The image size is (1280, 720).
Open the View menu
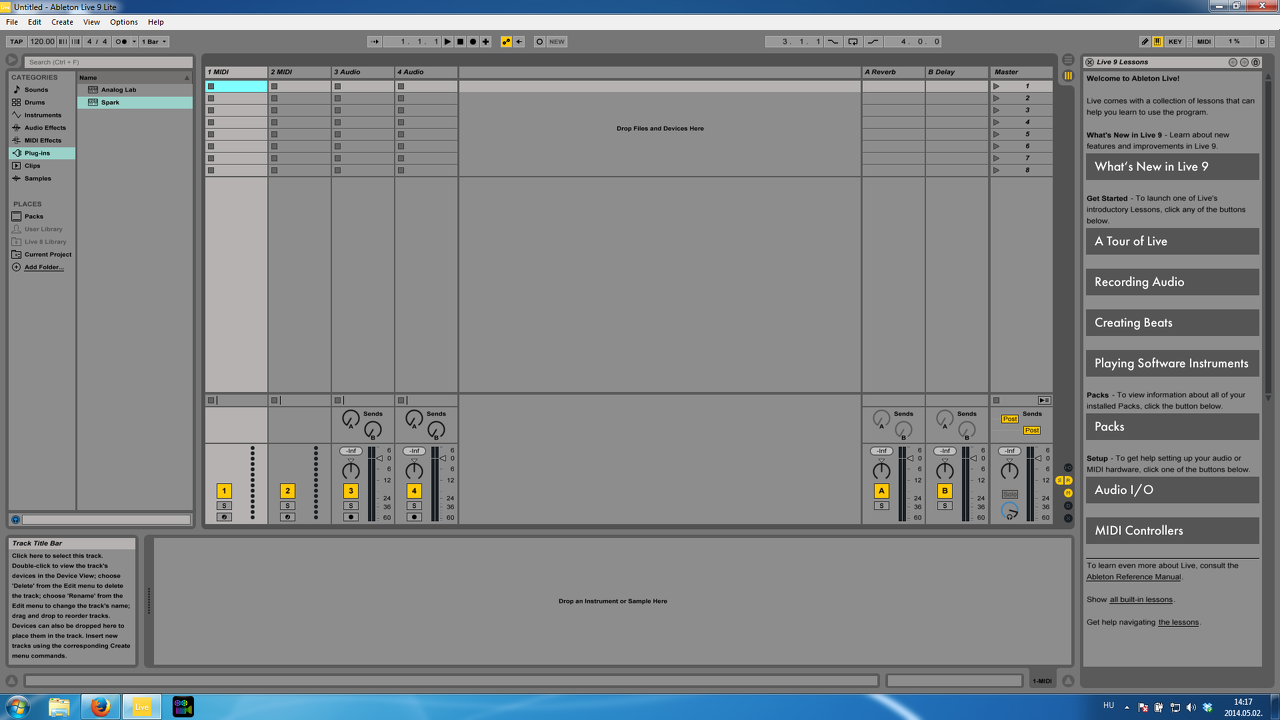tap(91, 22)
